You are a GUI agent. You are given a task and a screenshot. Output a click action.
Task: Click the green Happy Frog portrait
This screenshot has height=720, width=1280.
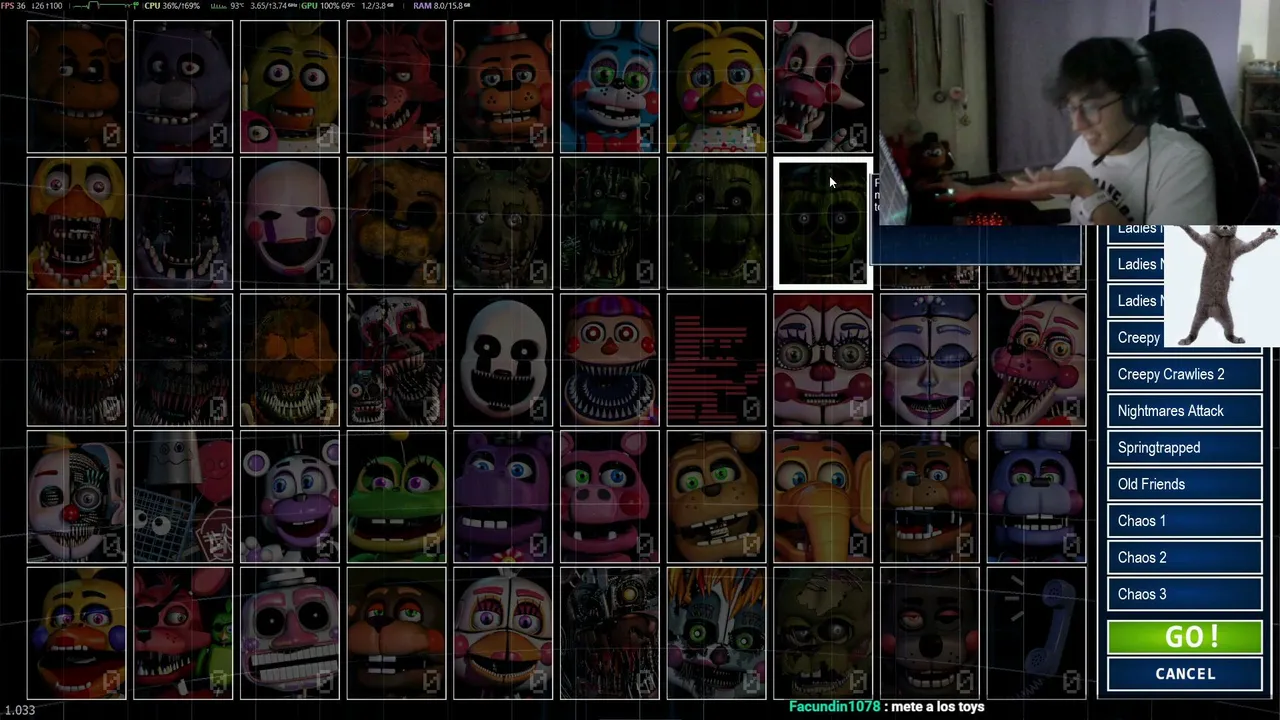click(x=396, y=497)
